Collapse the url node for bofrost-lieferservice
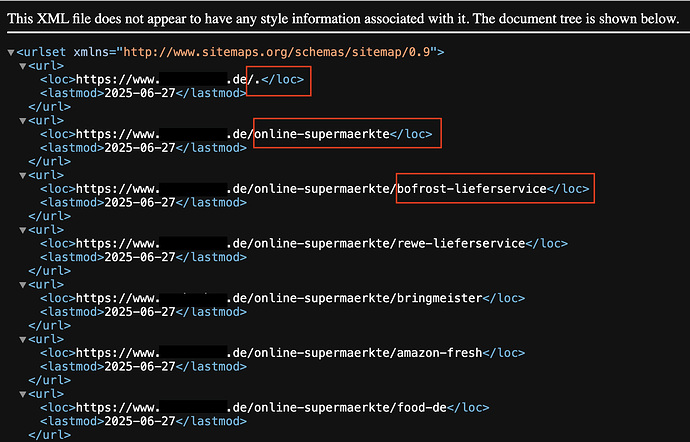This screenshot has width=690, height=442. click(22, 176)
